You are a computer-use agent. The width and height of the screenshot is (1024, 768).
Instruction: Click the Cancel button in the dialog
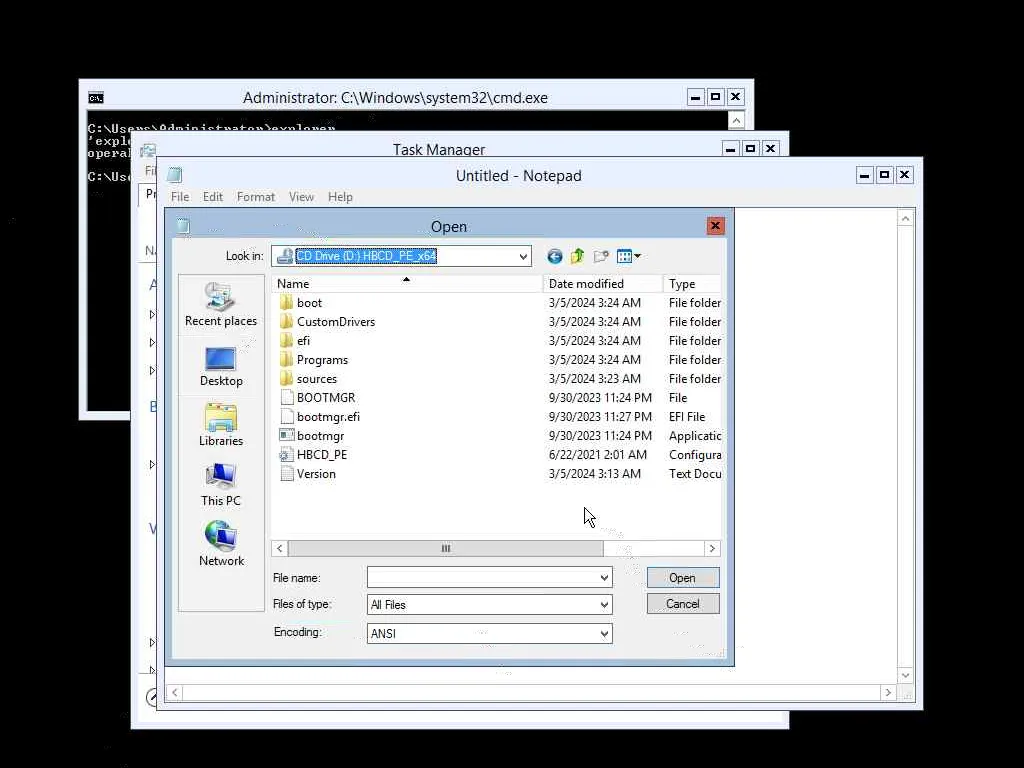click(x=682, y=604)
